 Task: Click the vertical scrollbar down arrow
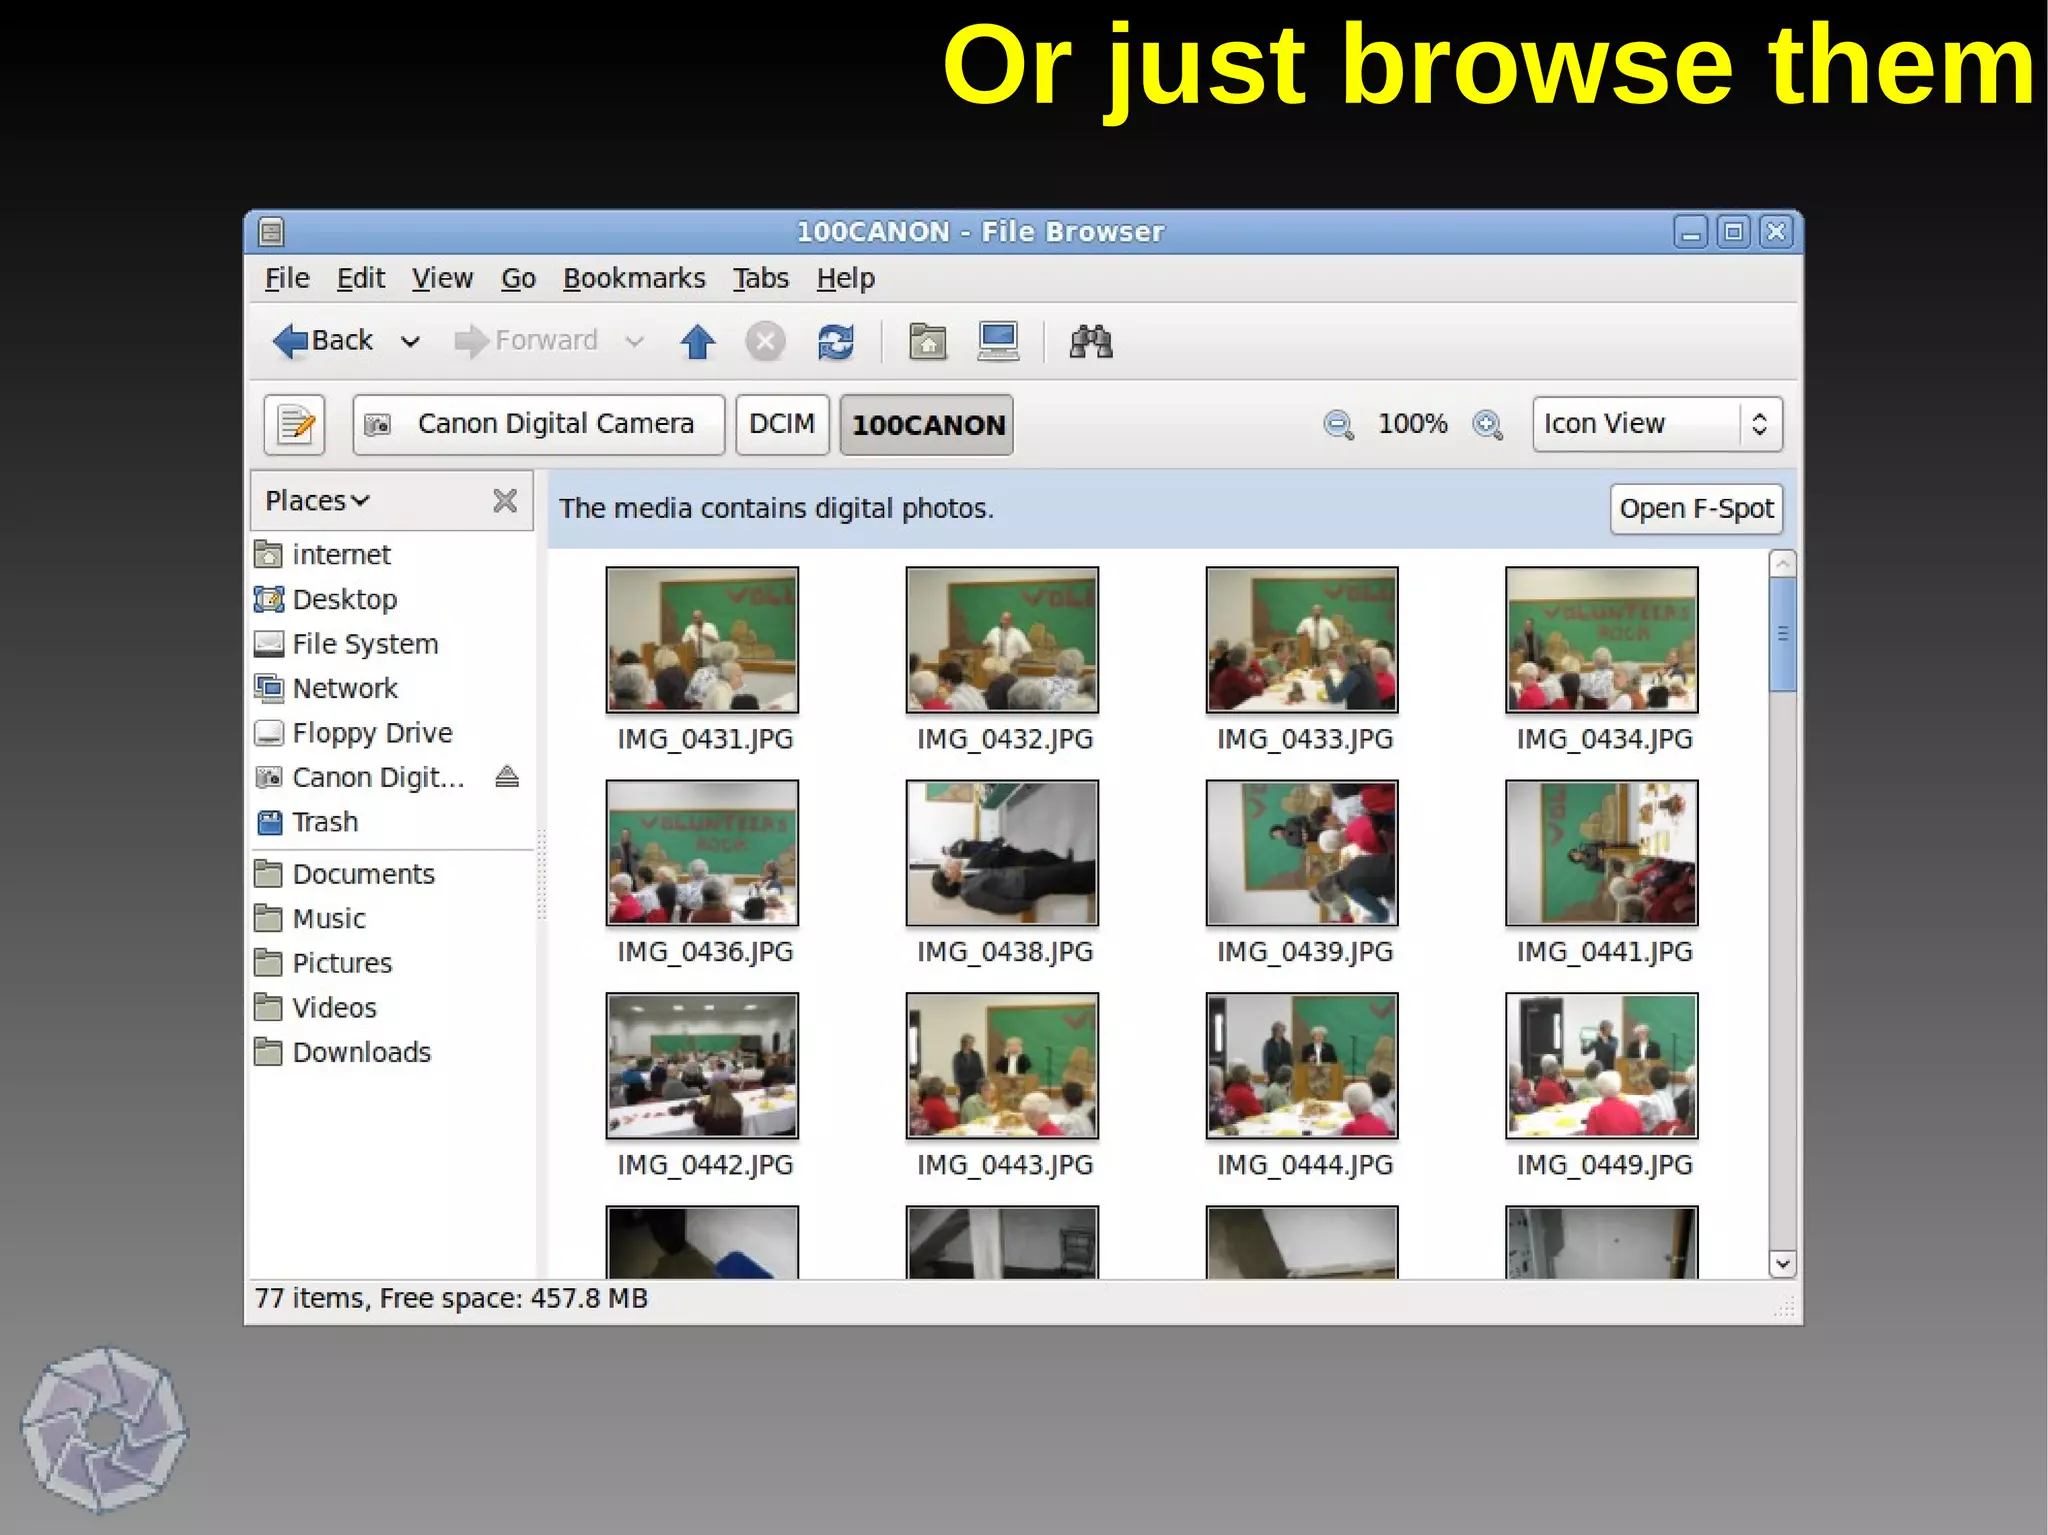1782,1264
